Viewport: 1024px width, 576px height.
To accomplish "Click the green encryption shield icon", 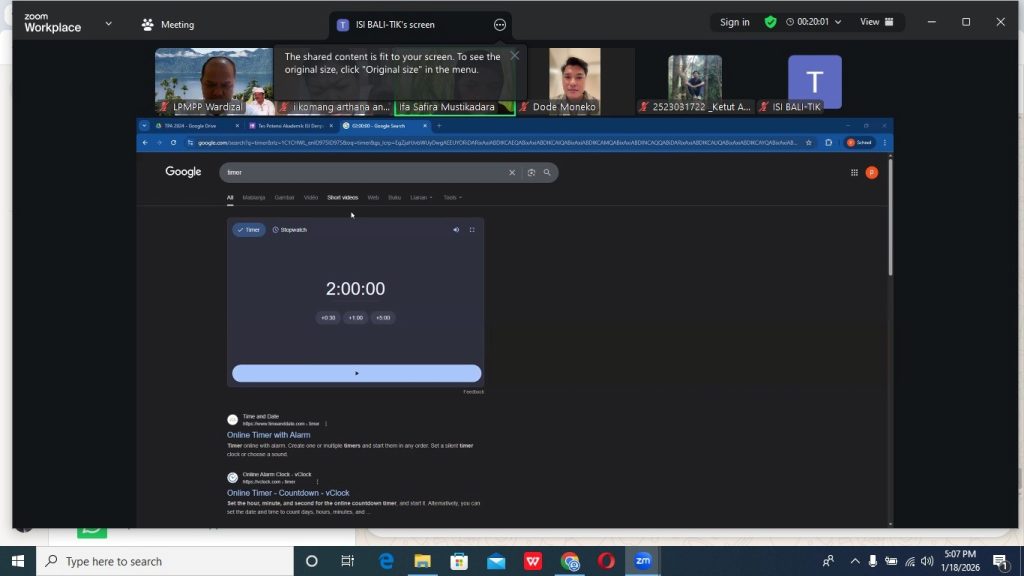I will (x=770, y=22).
